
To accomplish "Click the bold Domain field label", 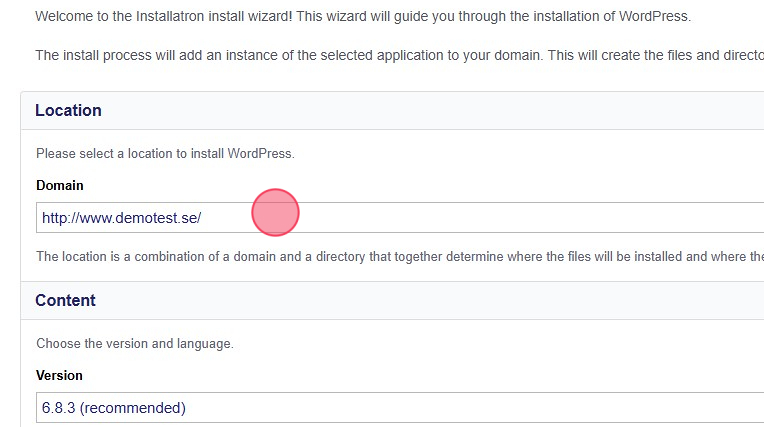I will pyautogui.click(x=60, y=185).
